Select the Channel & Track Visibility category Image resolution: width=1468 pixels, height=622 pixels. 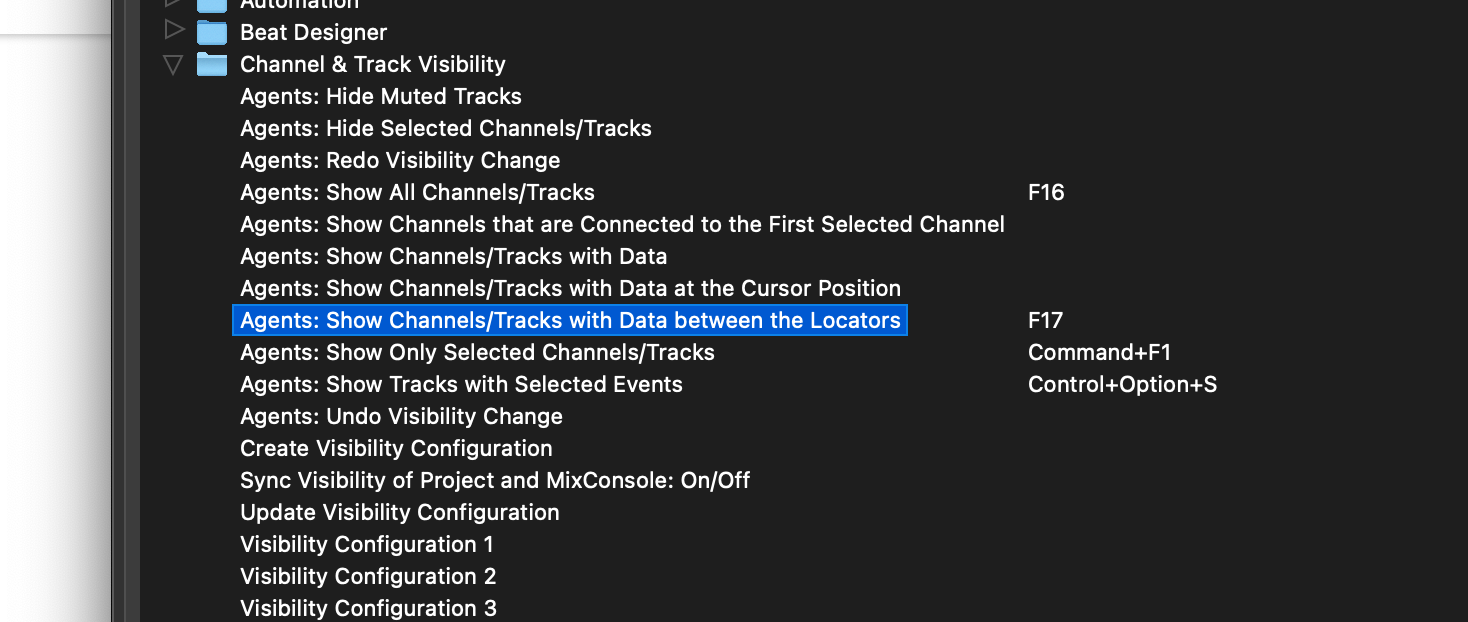[x=372, y=64]
